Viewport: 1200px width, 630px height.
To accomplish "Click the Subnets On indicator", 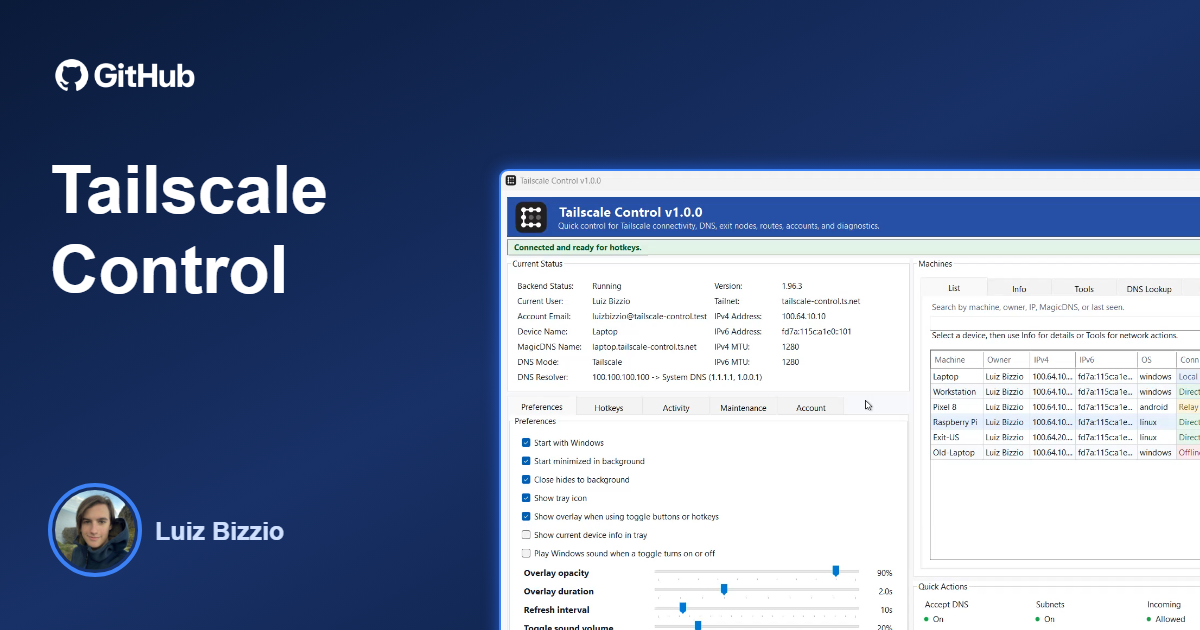I will coord(1043,619).
